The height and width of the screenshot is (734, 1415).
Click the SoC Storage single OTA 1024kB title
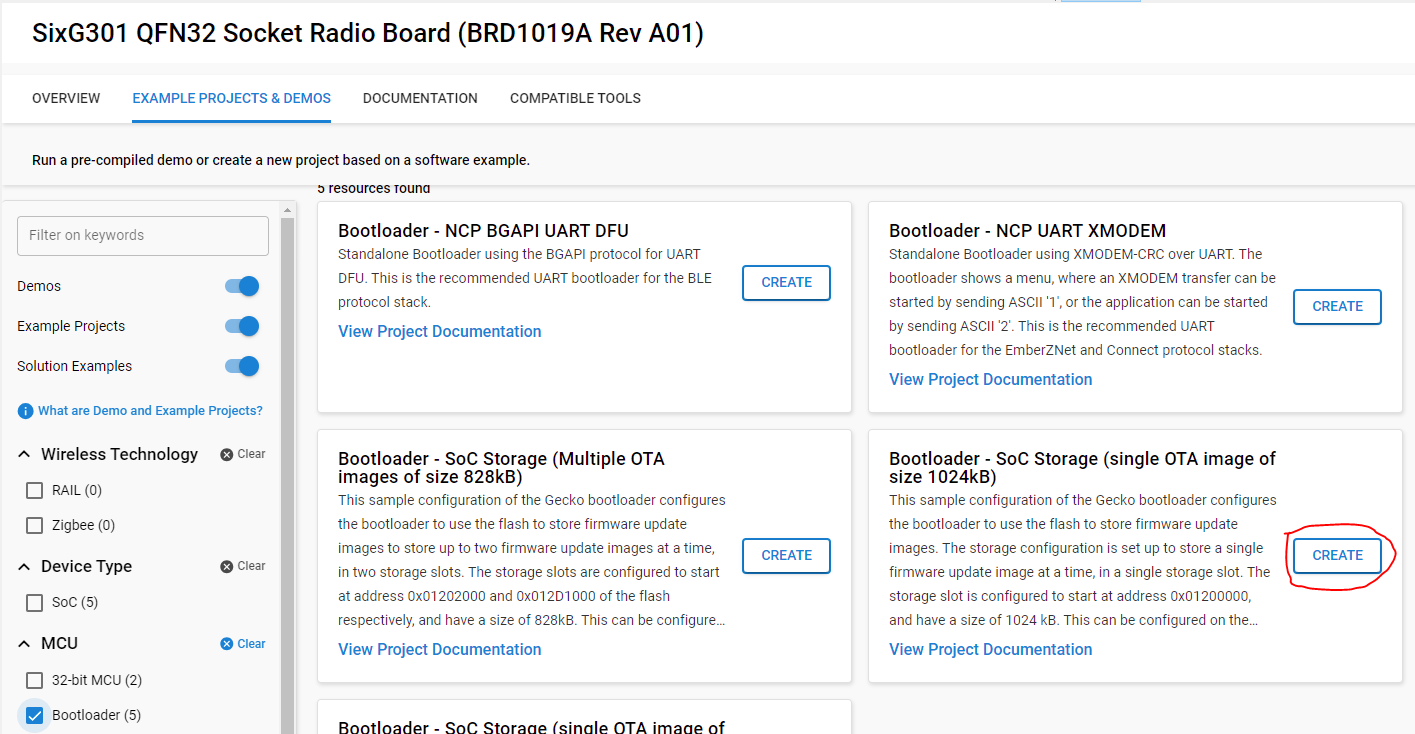point(1083,468)
